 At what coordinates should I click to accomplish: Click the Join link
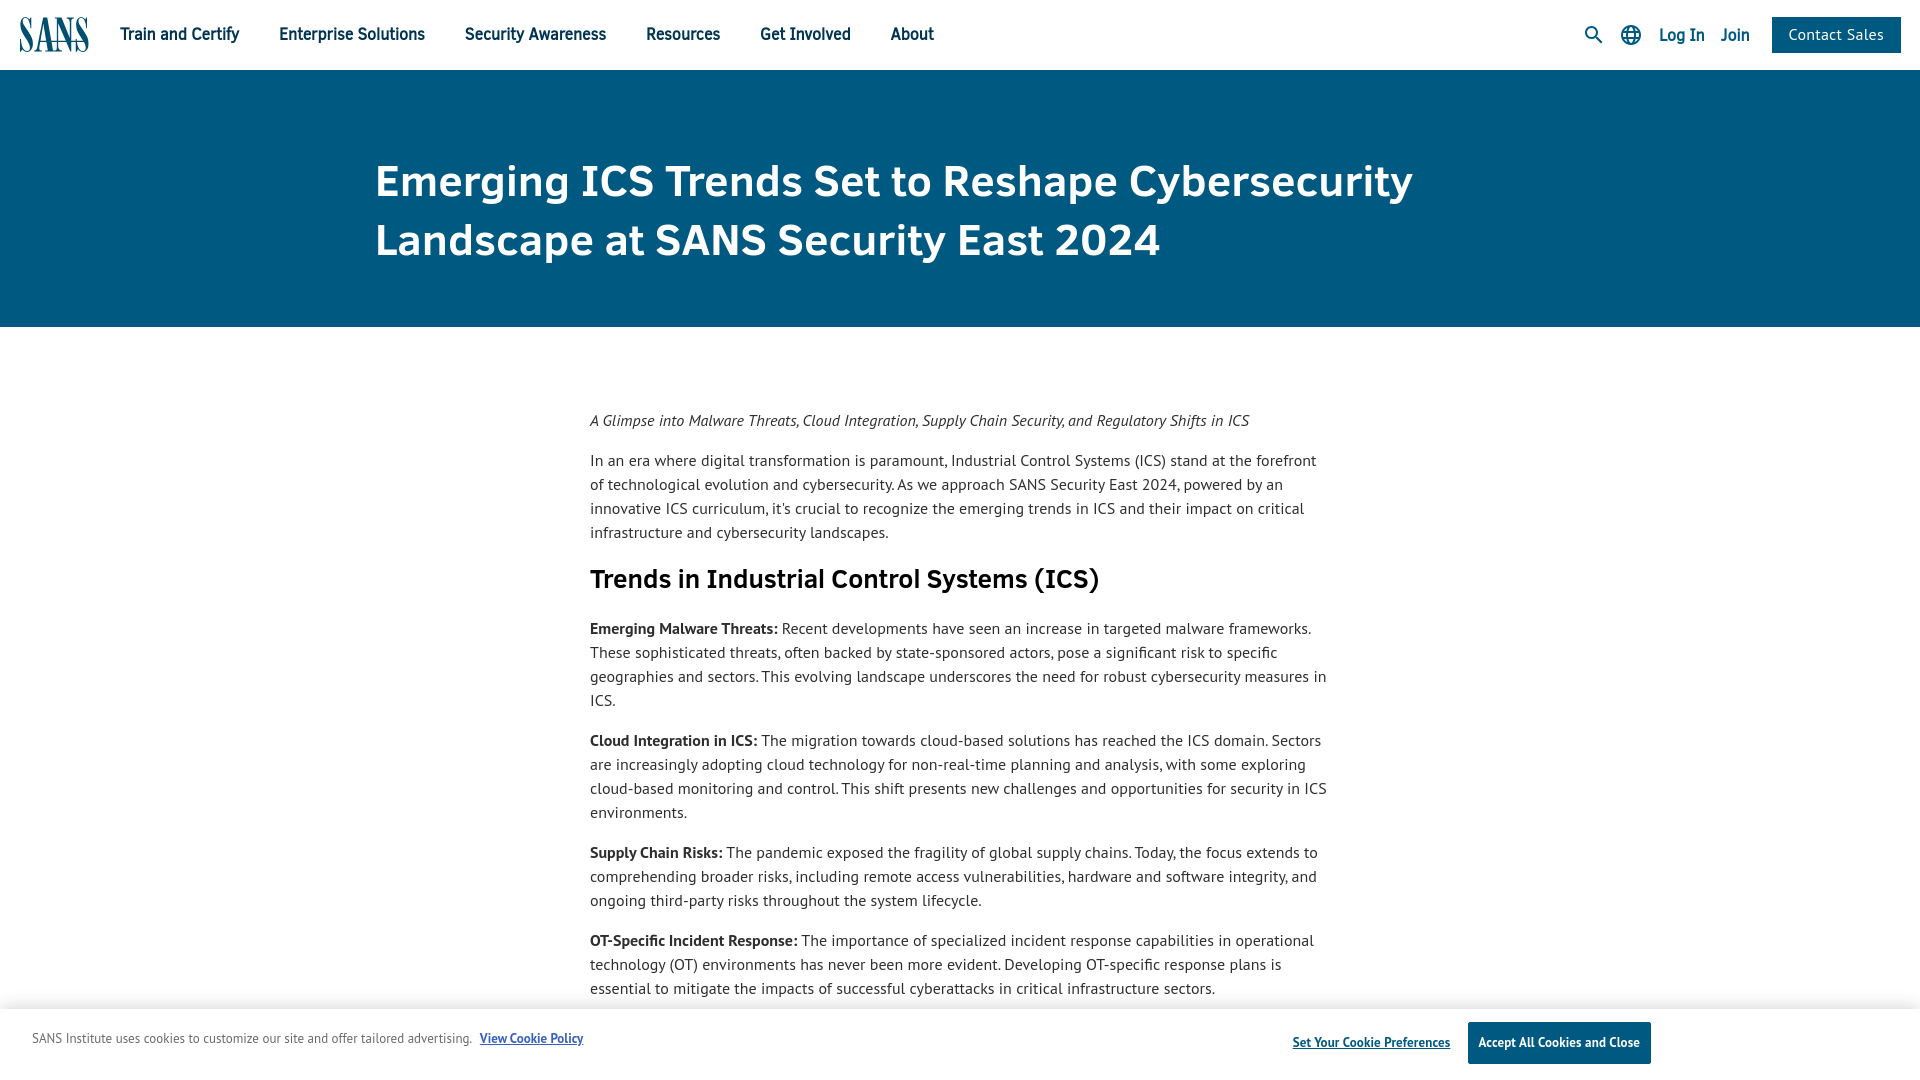pyautogui.click(x=1734, y=33)
